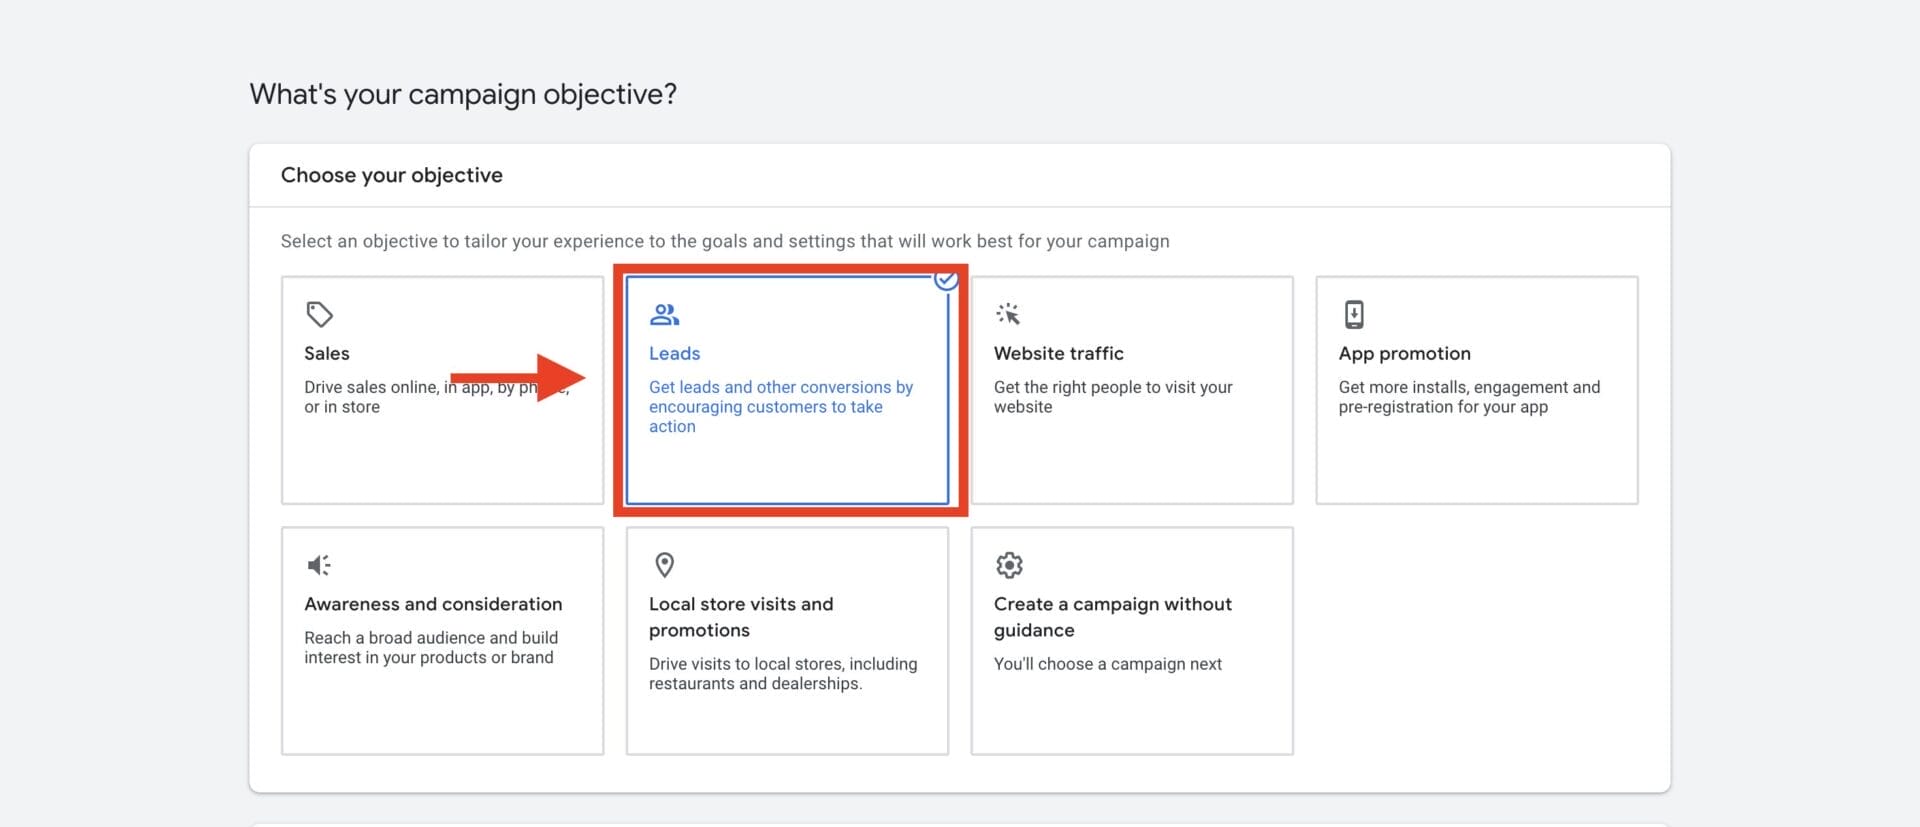The image size is (1920, 827).
Task: Click the Leads people icon
Action: pos(664,315)
